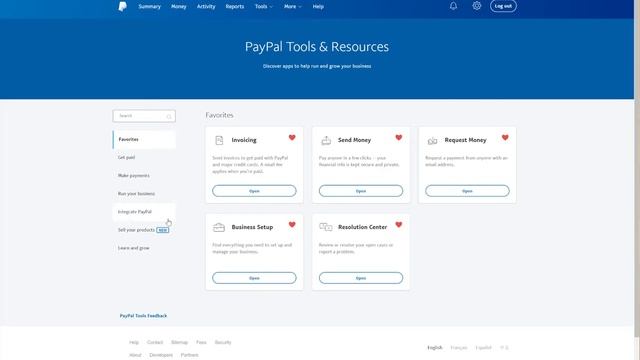Open the Reports menu item

coord(235,7)
